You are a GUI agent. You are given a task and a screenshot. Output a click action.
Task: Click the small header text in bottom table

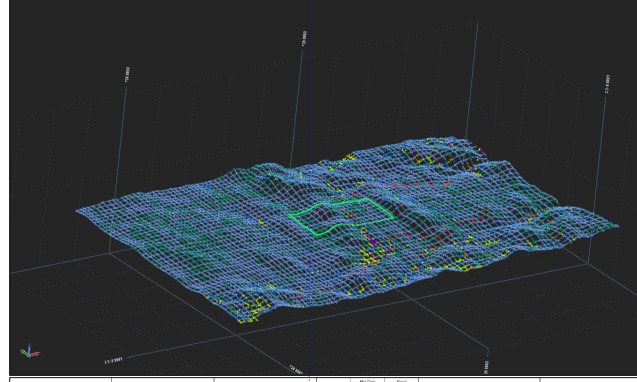[x=367, y=380]
